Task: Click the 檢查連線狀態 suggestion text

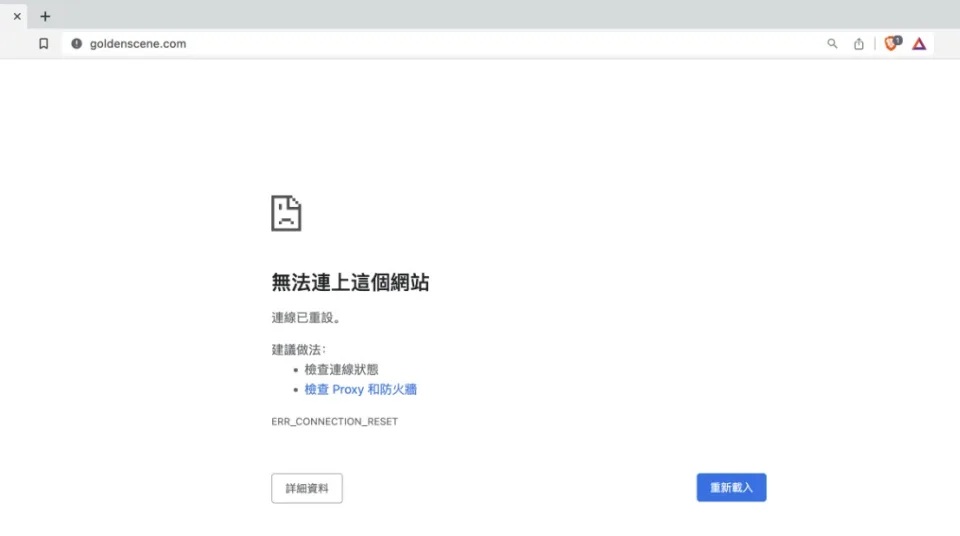Action: (x=341, y=369)
